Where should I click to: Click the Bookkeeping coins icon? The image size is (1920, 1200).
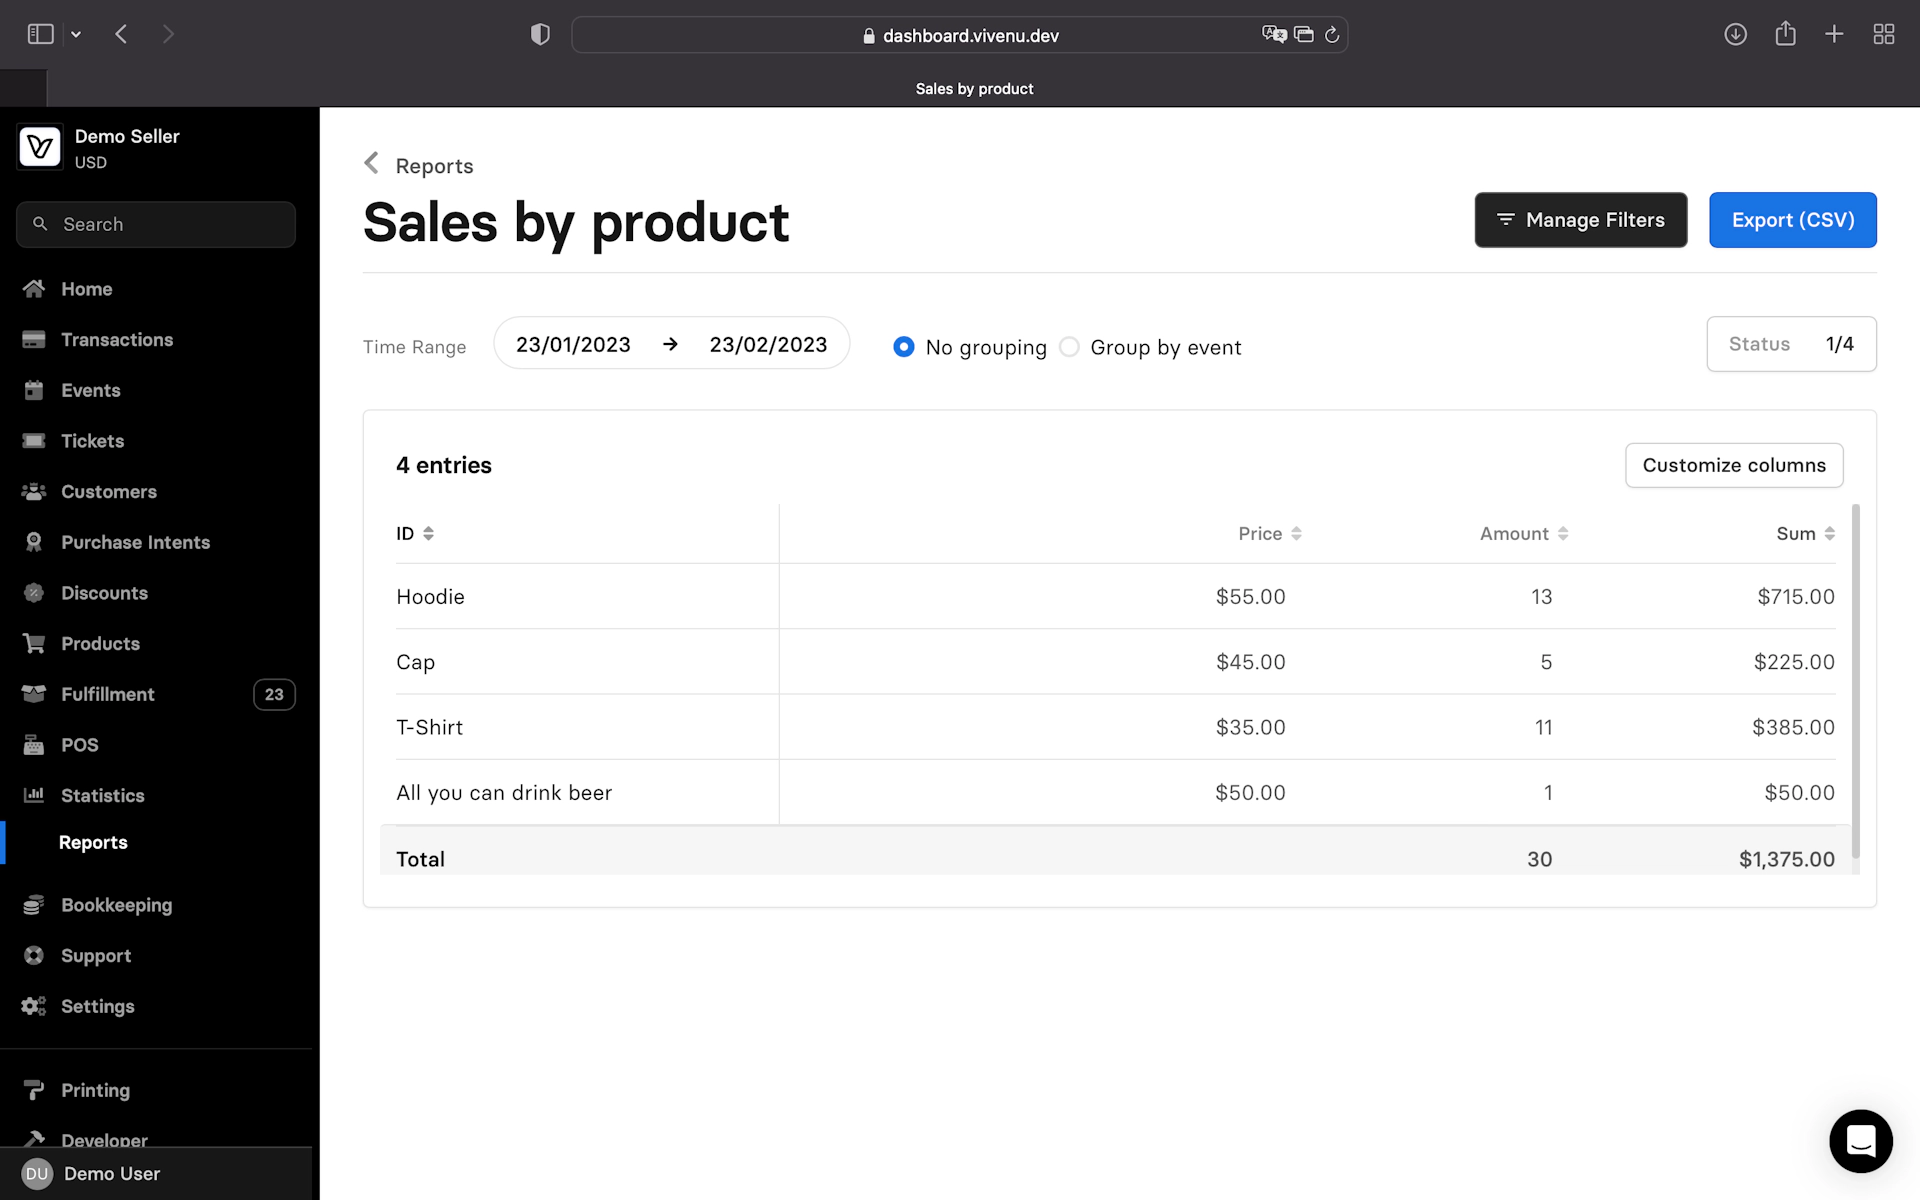coord(34,905)
